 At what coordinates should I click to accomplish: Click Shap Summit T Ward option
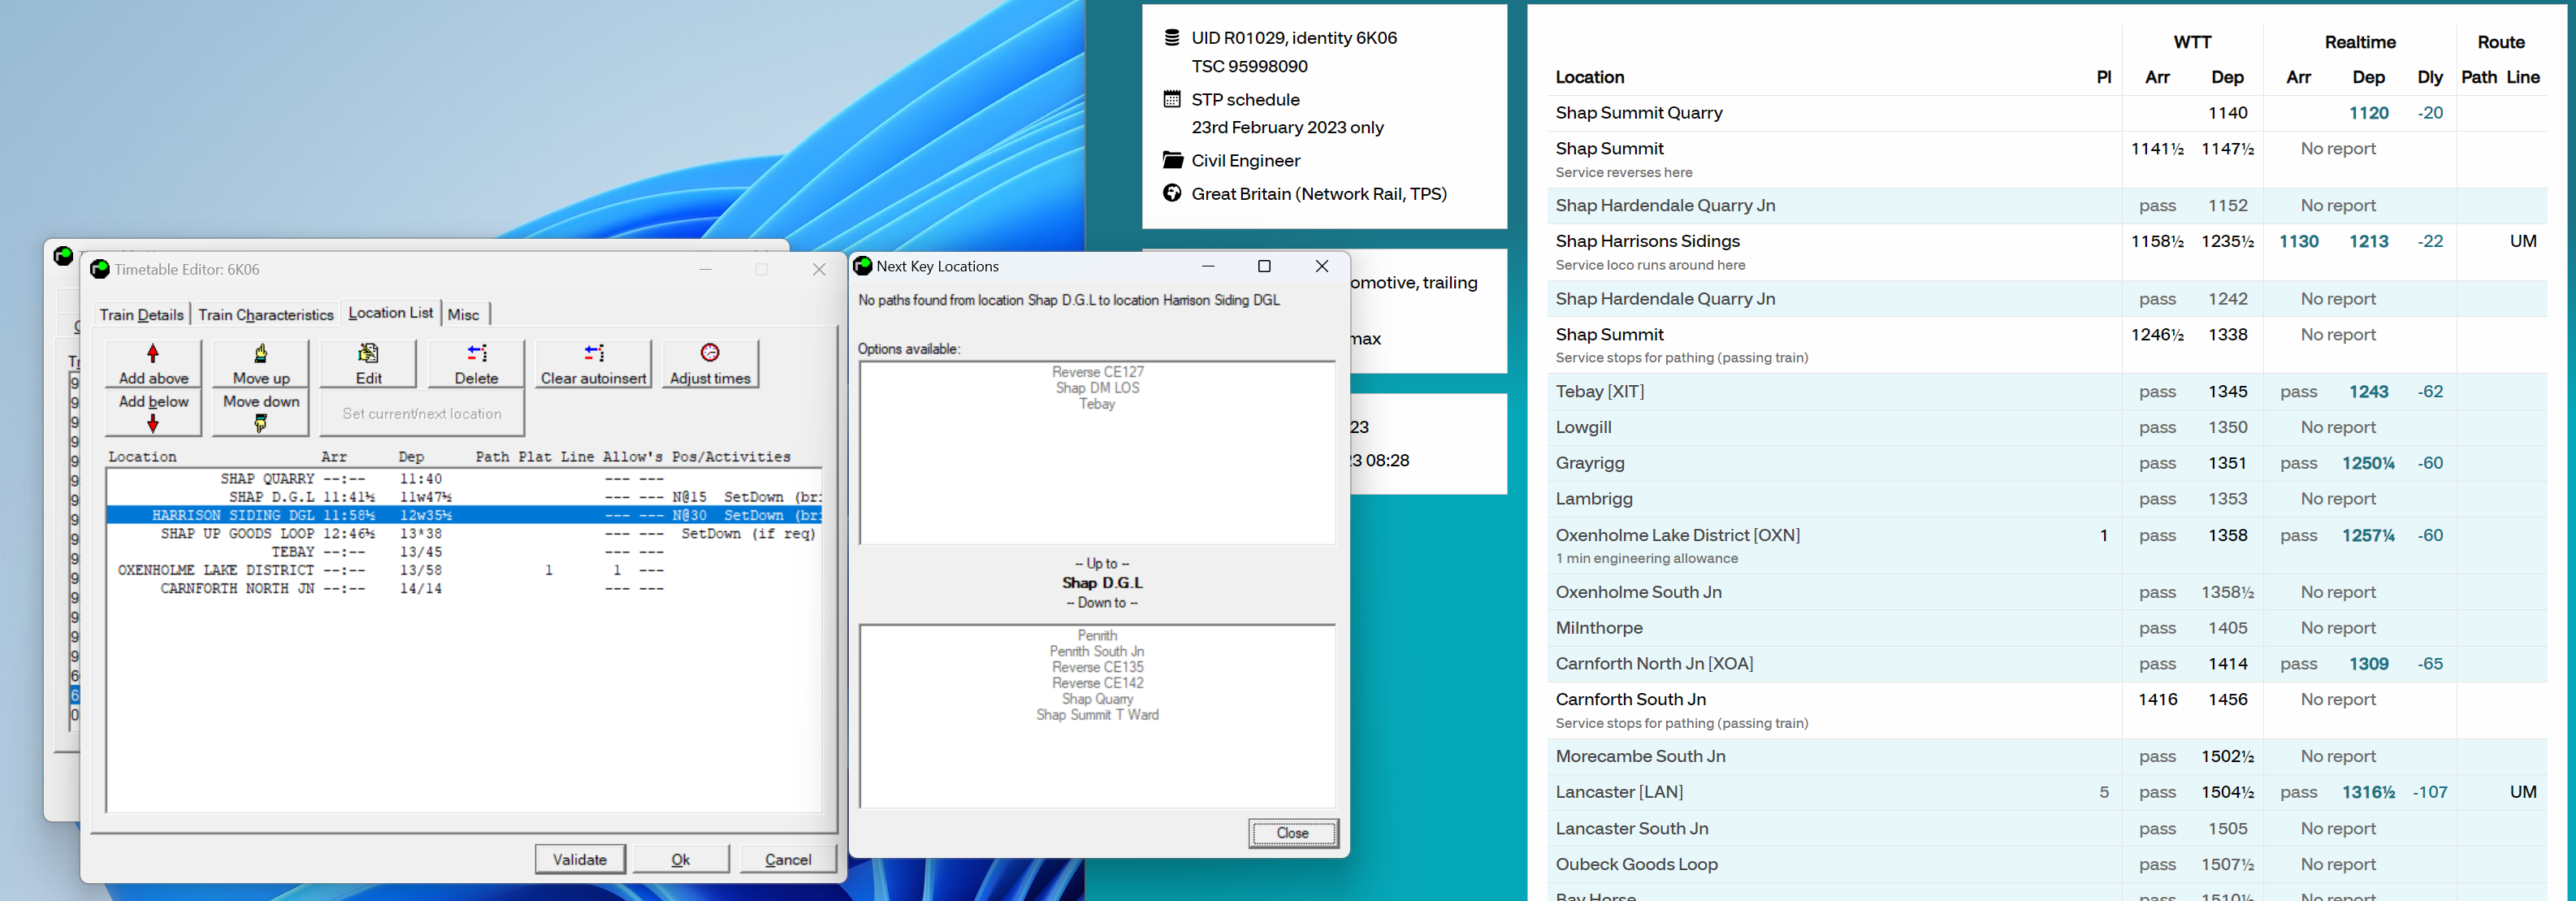1097,715
